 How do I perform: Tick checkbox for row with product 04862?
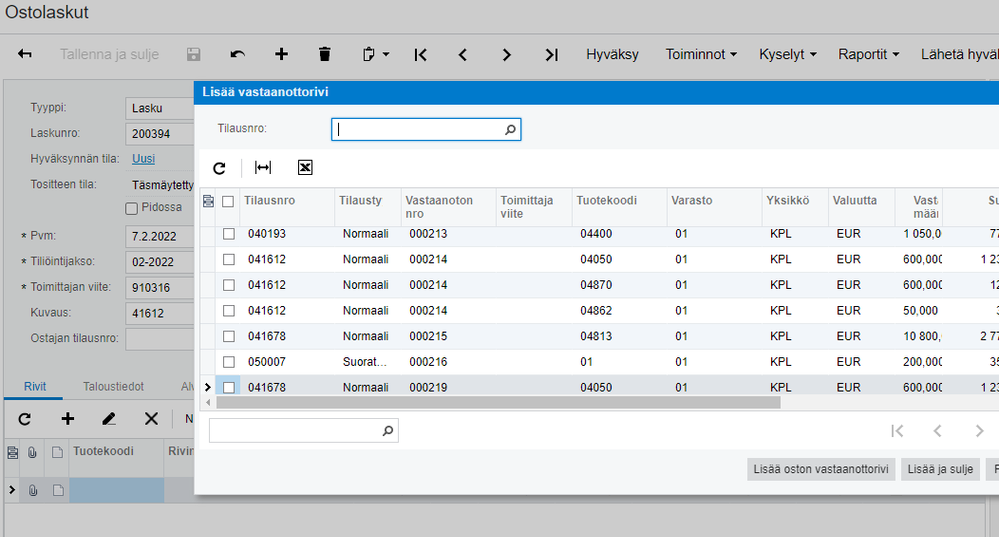(x=229, y=311)
